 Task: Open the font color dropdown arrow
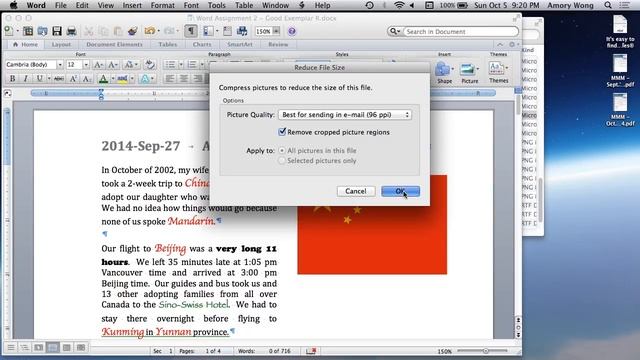click(113, 78)
